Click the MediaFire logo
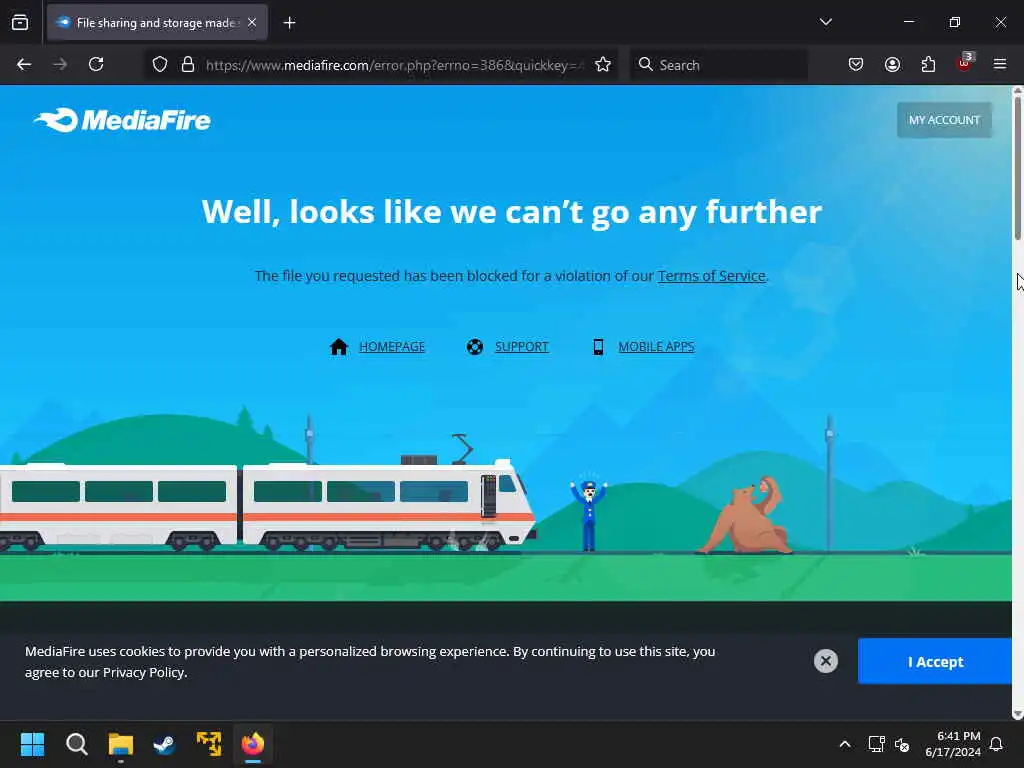Image resolution: width=1024 pixels, height=768 pixels. pos(122,120)
